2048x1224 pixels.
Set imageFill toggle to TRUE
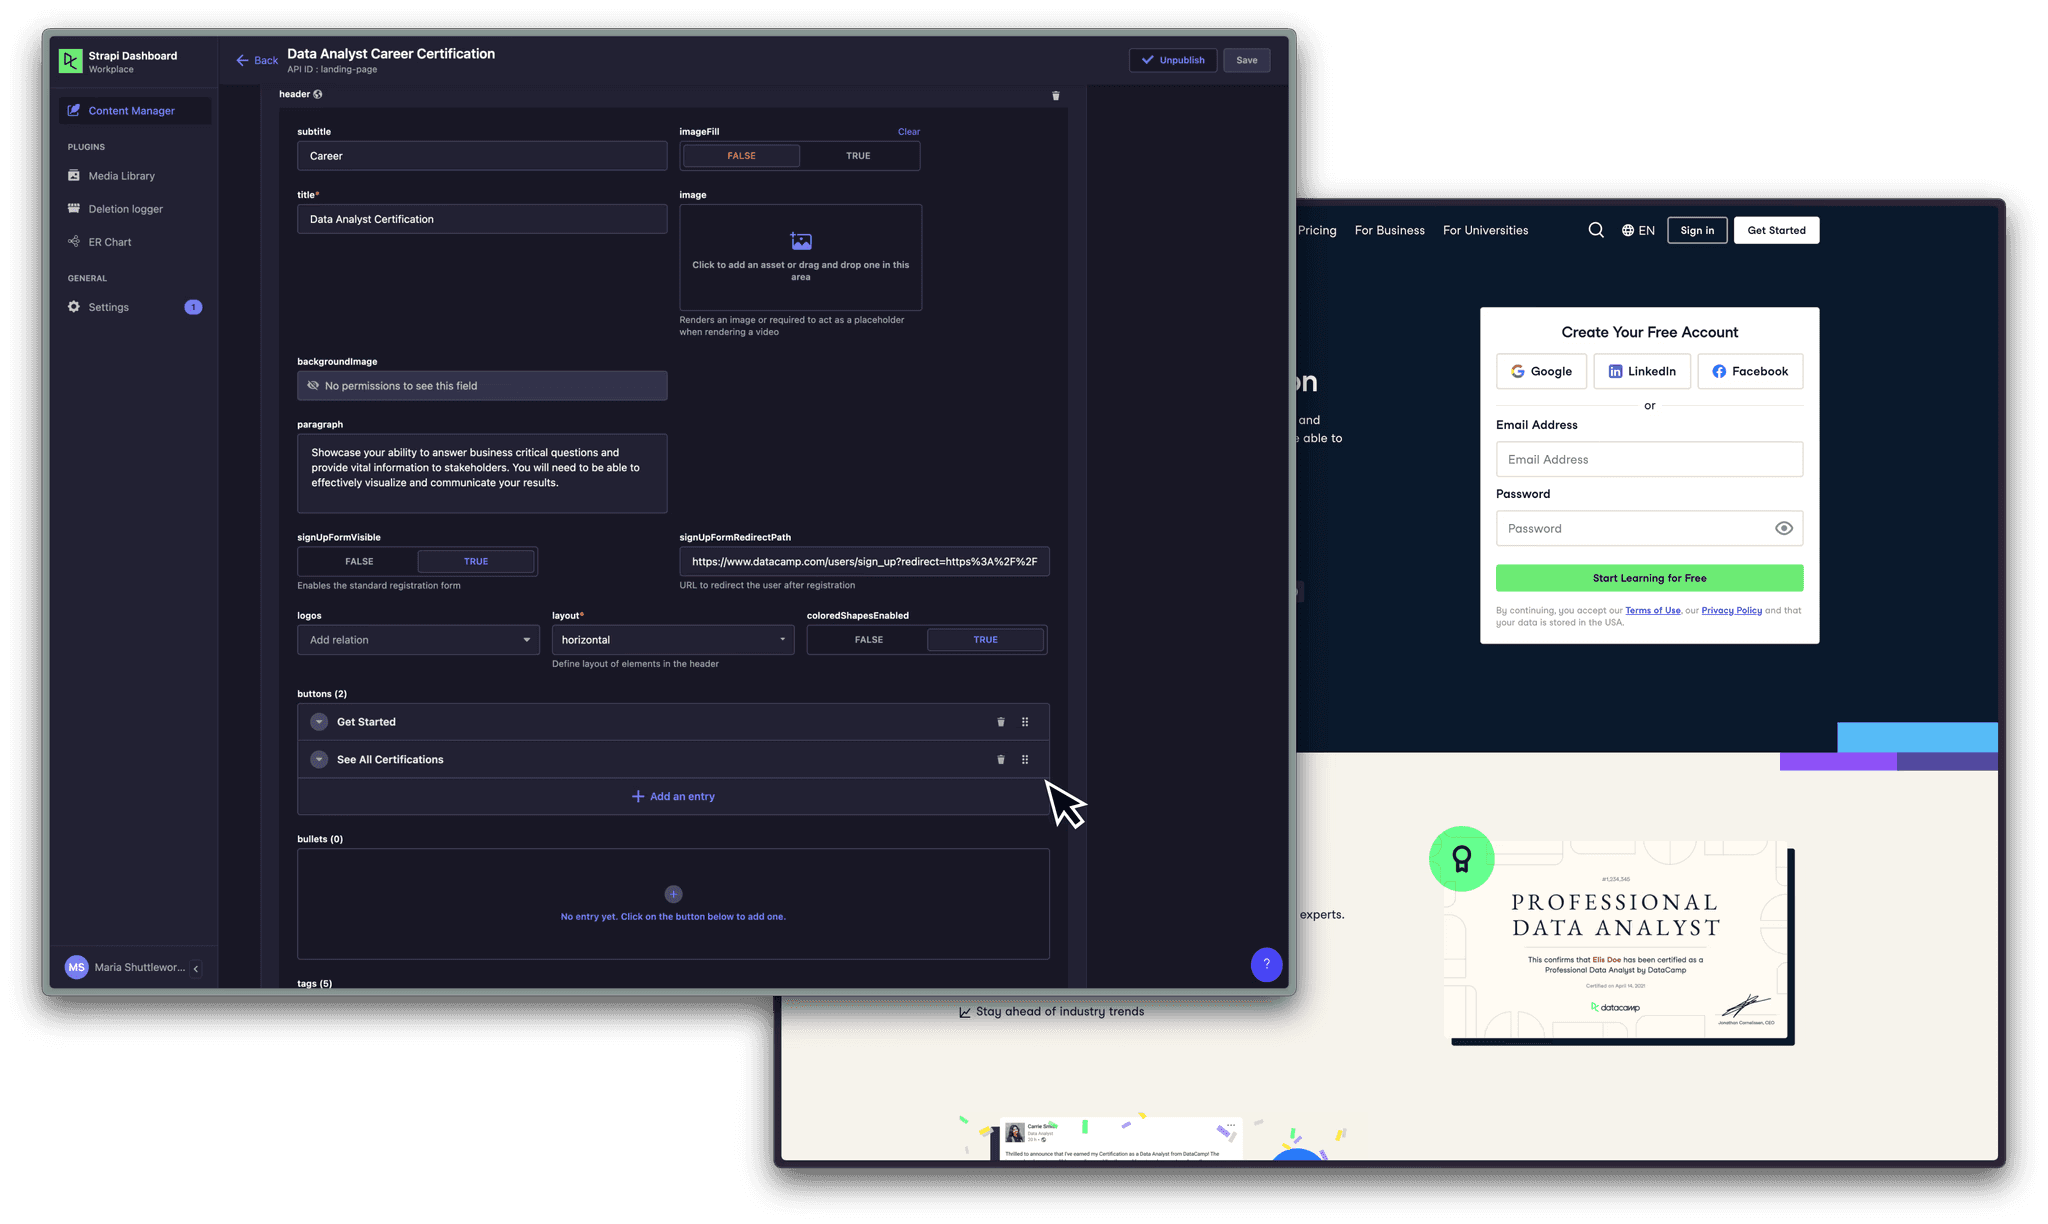[858, 156]
